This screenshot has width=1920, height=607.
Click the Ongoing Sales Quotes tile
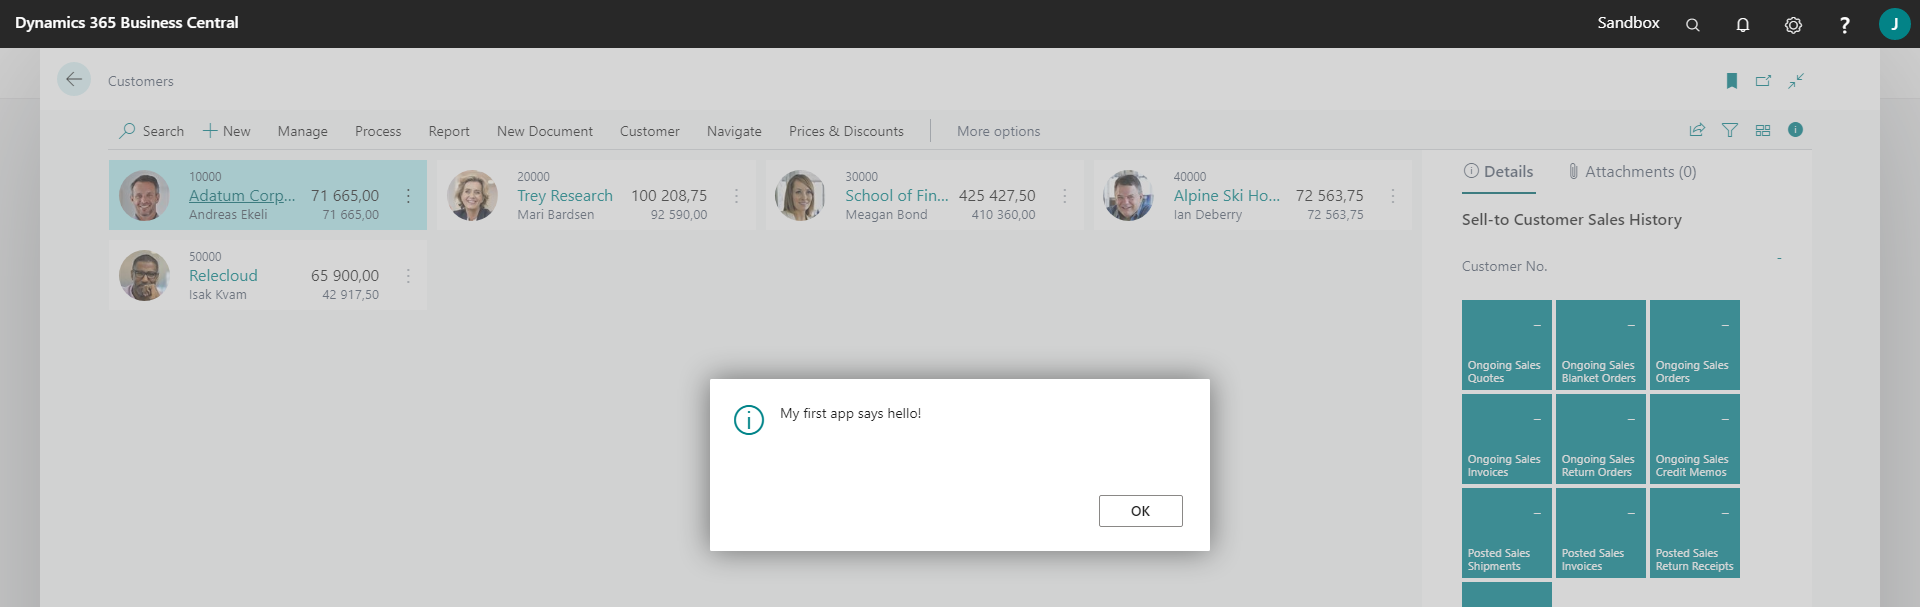(x=1506, y=345)
